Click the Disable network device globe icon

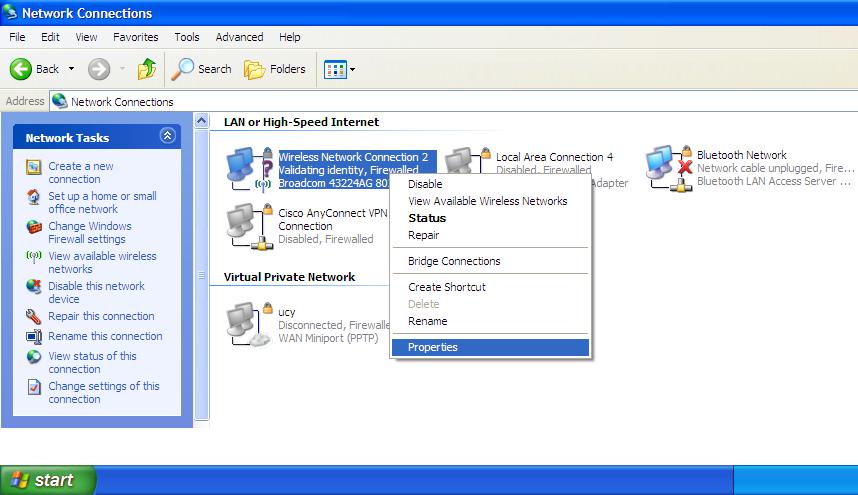click(33, 286)
